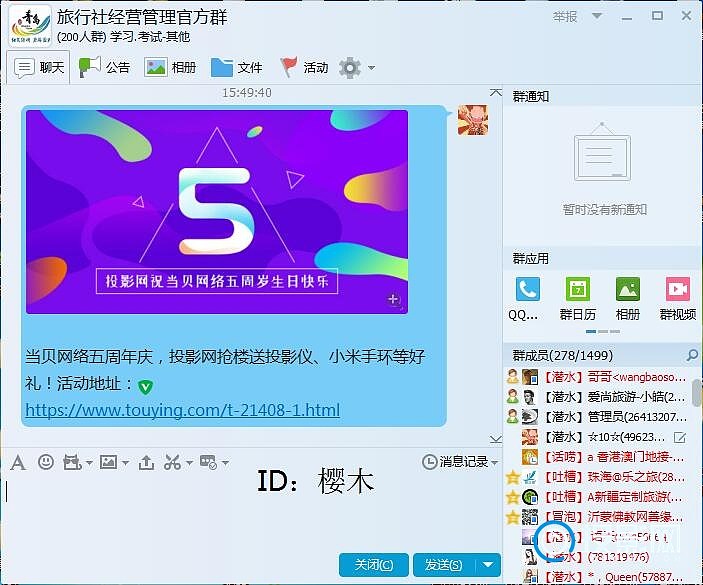
Task: Click the group settings gear icon
Action: click(350, 68)
